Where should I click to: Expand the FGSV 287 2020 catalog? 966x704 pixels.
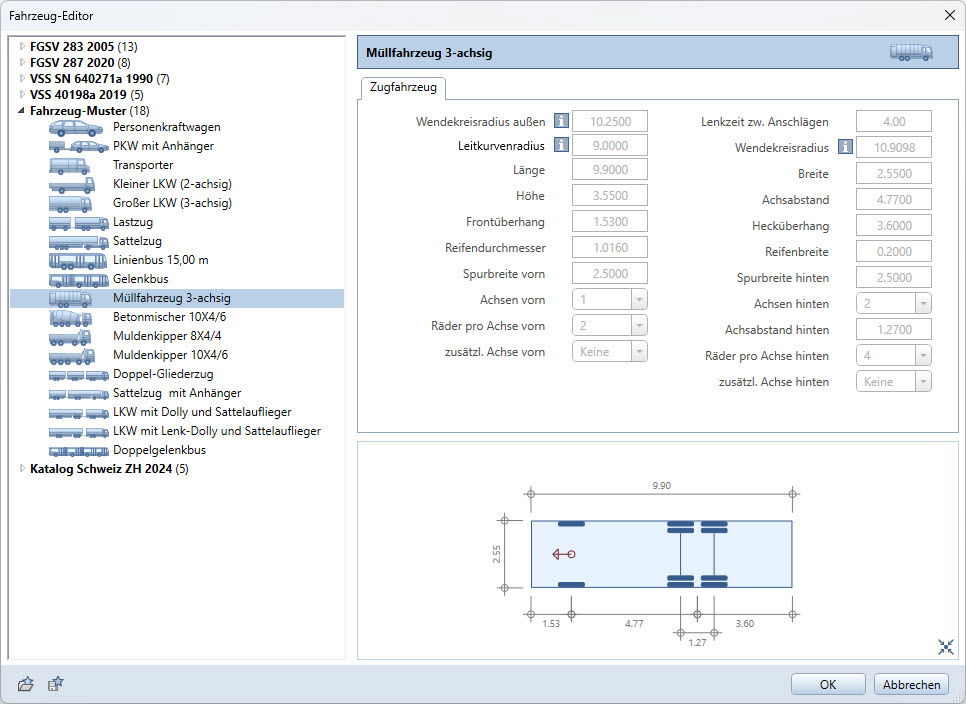point(22,62)
